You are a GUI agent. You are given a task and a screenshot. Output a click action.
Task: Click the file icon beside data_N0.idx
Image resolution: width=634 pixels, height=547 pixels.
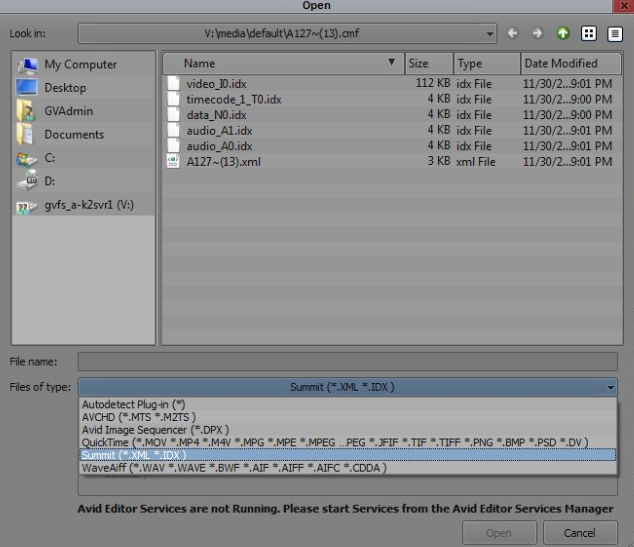(173, 114)
